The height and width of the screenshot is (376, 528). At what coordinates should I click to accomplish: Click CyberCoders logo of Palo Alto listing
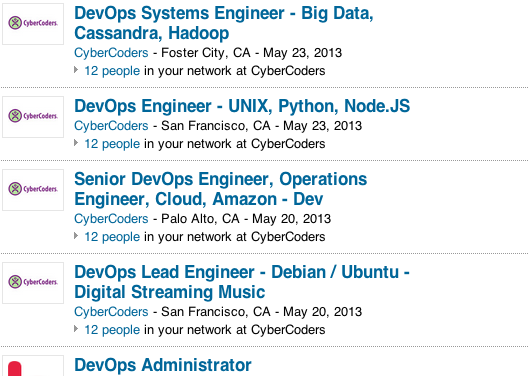coord(33,190)
